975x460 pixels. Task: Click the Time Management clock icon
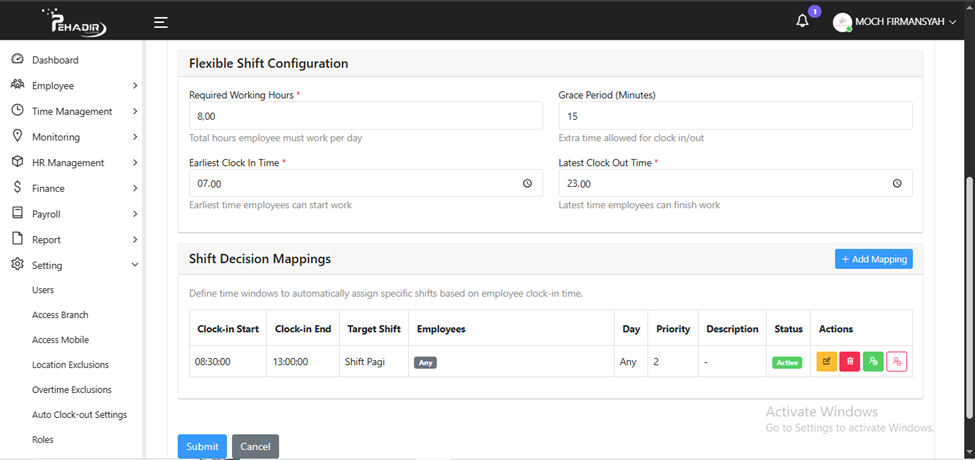pos(17,111)
